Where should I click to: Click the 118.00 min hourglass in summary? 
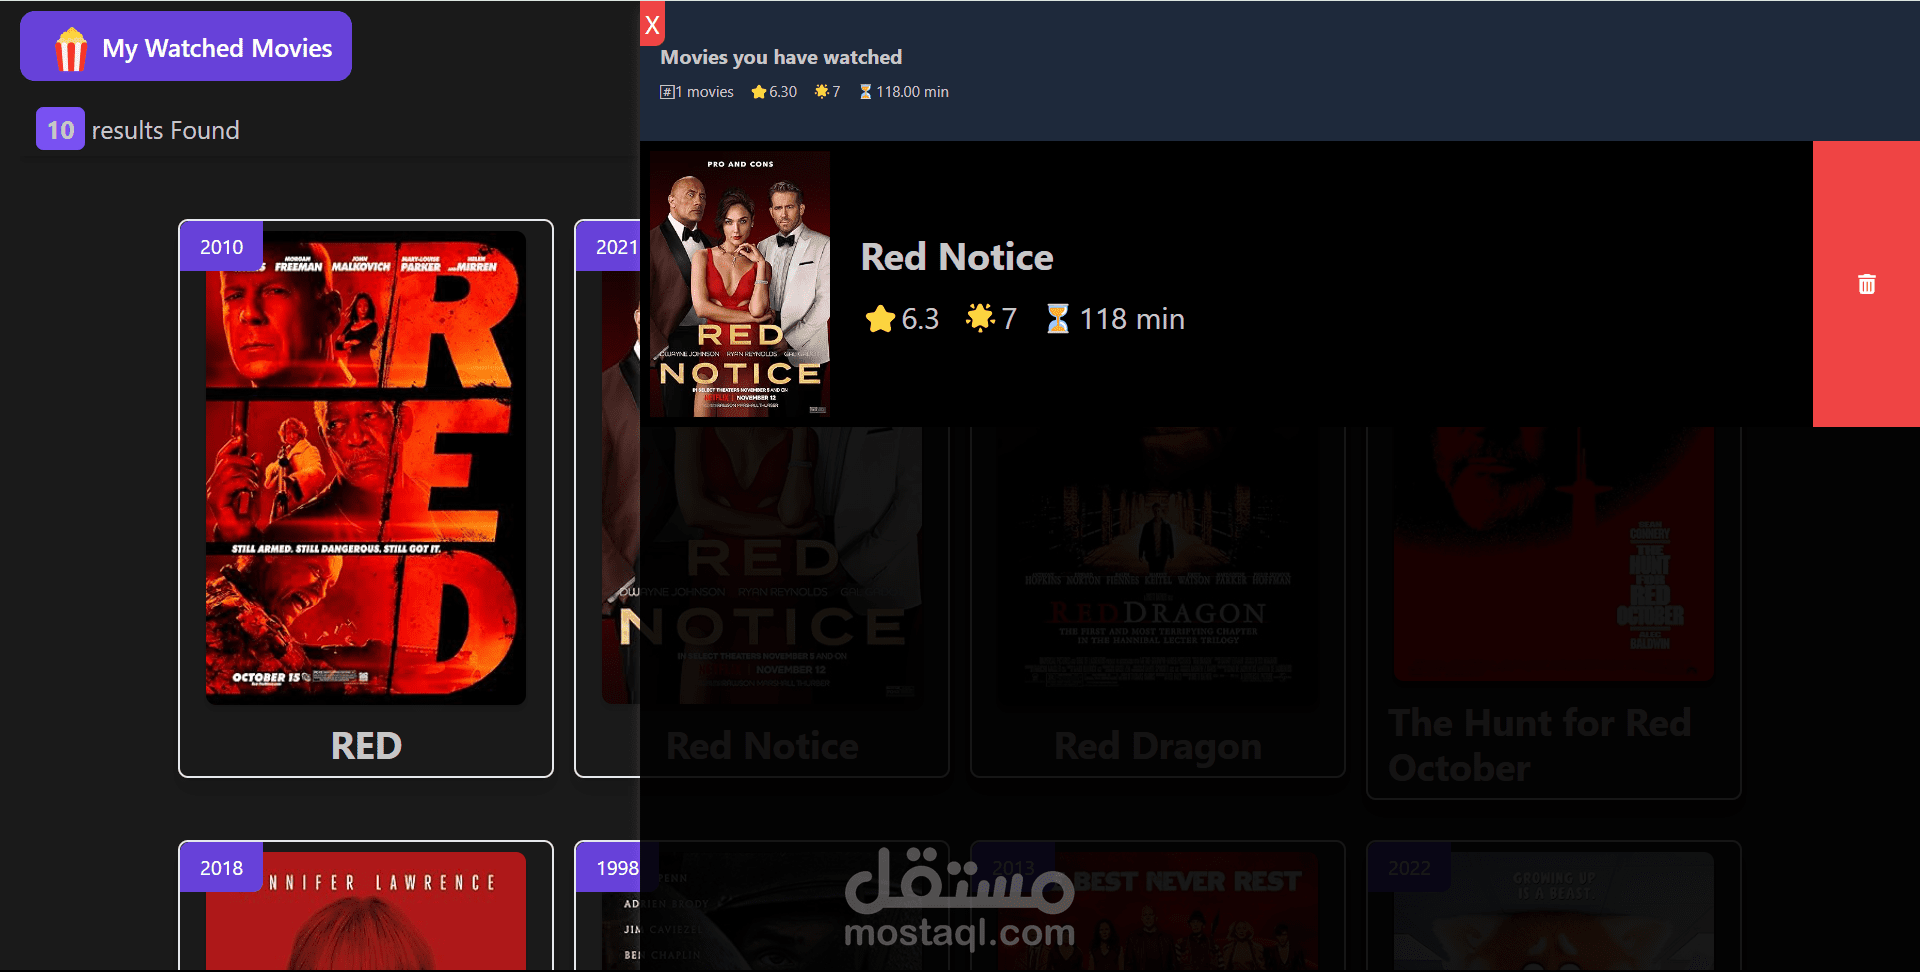[x=865, y=92]
